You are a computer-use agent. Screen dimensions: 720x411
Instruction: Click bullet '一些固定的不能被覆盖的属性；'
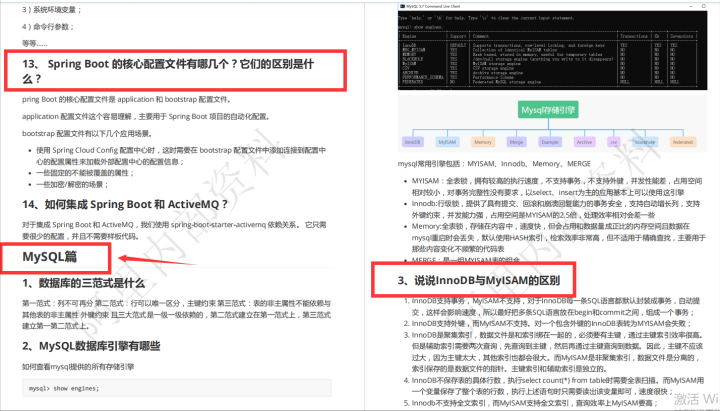click(x=85, y=173)
